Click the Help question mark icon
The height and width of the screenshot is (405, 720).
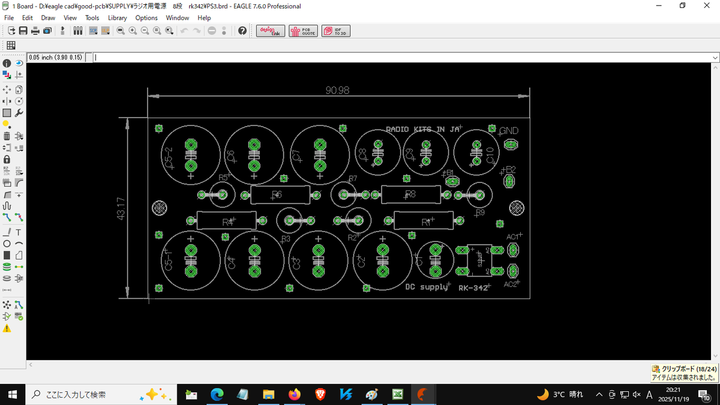[x=242, y=31]
